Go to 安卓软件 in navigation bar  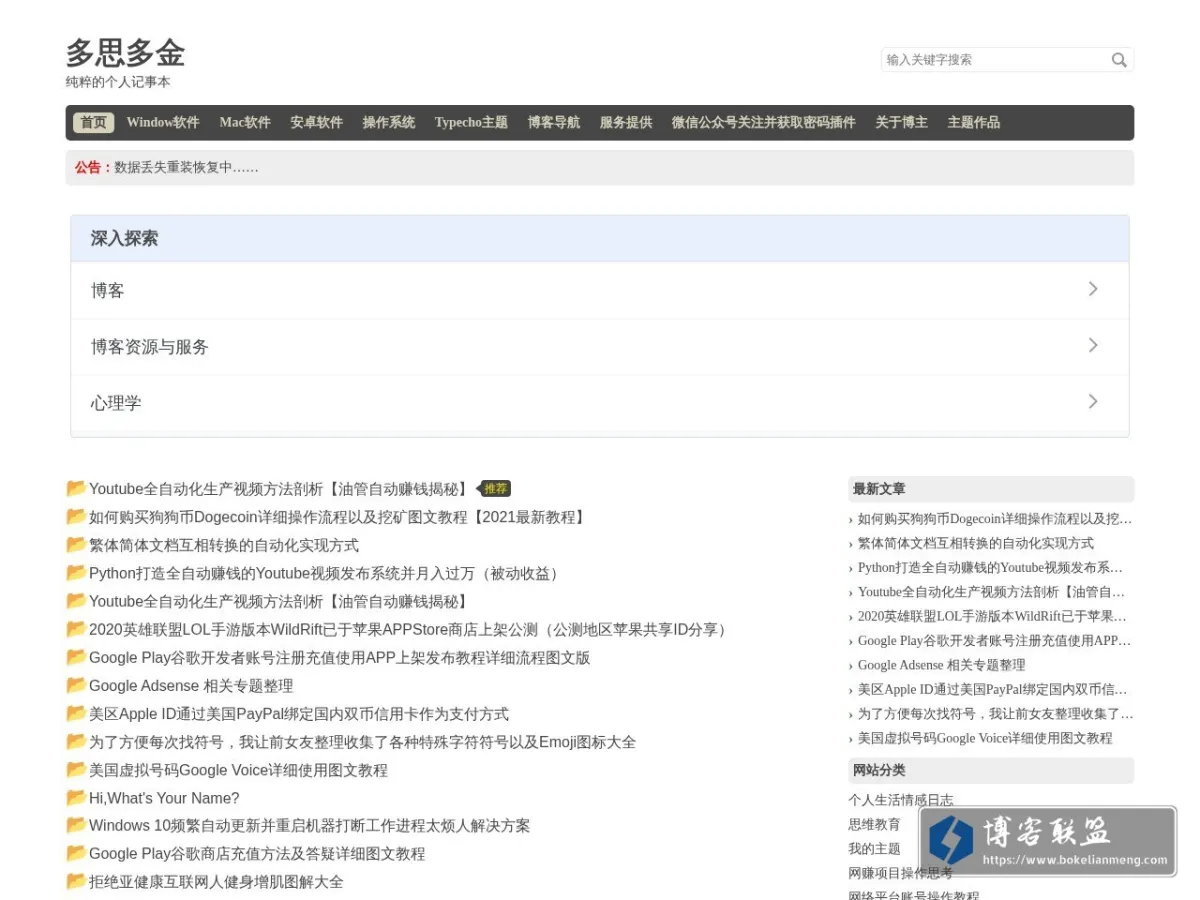pyautogui.click(x=316, y=122)
